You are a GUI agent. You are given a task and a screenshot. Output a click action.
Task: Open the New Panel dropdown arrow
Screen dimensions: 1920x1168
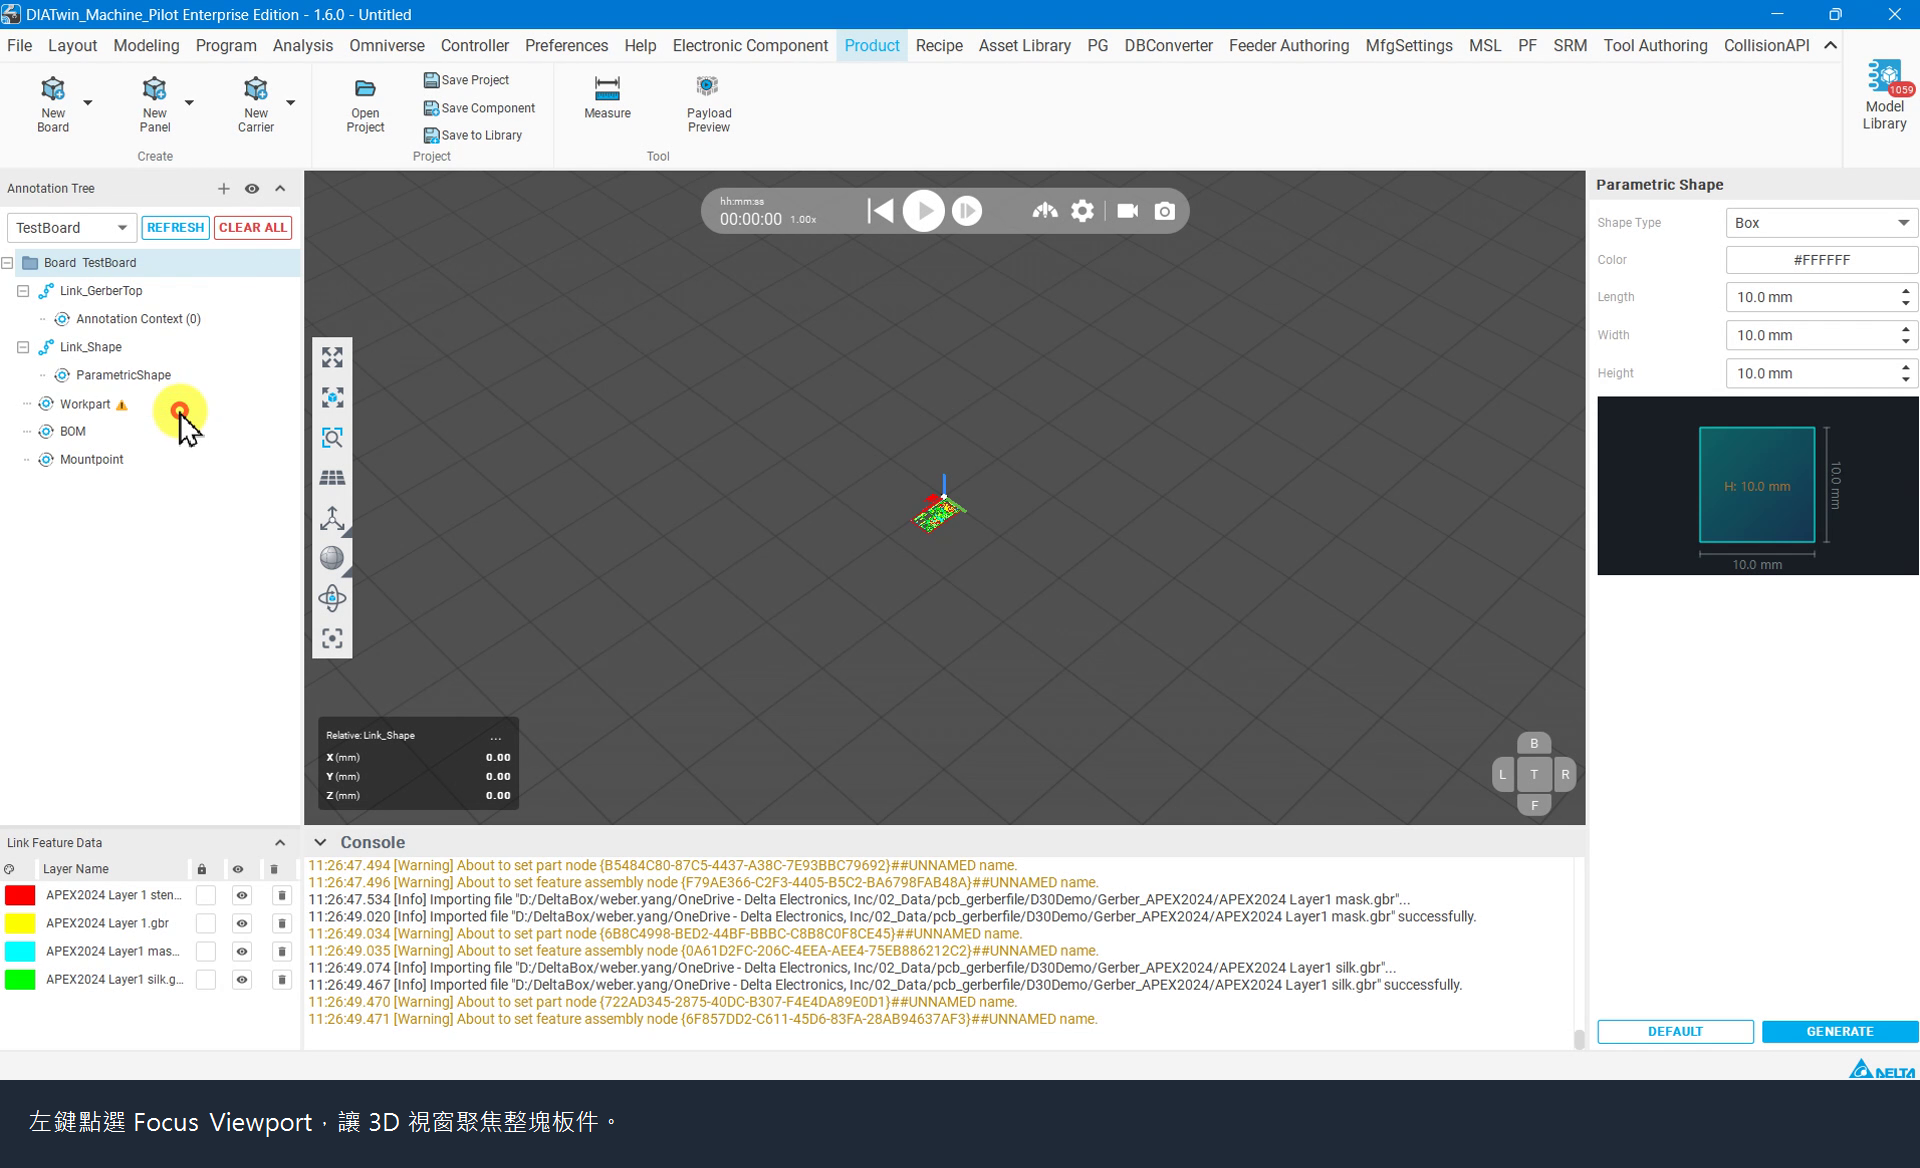189,102
